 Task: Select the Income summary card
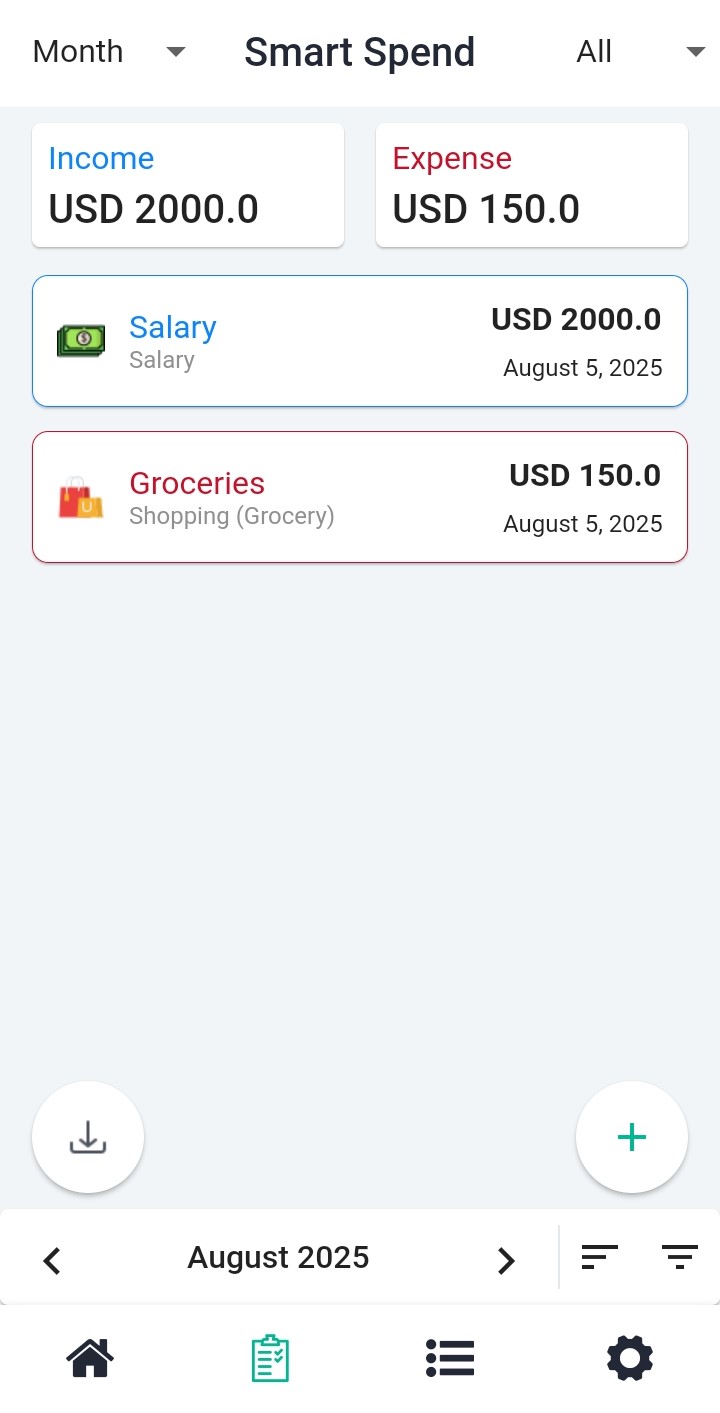click(x=188, y=185)
